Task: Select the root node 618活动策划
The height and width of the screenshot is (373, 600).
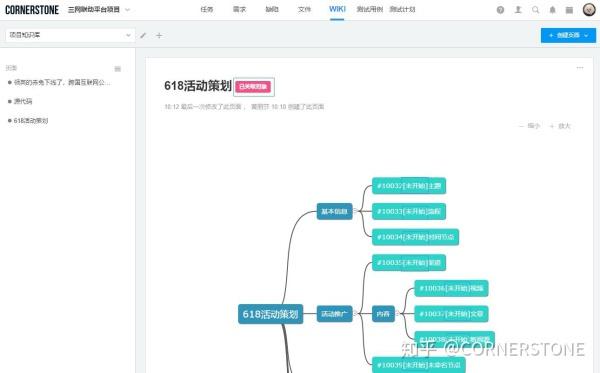Action: (x=271, y=314)
